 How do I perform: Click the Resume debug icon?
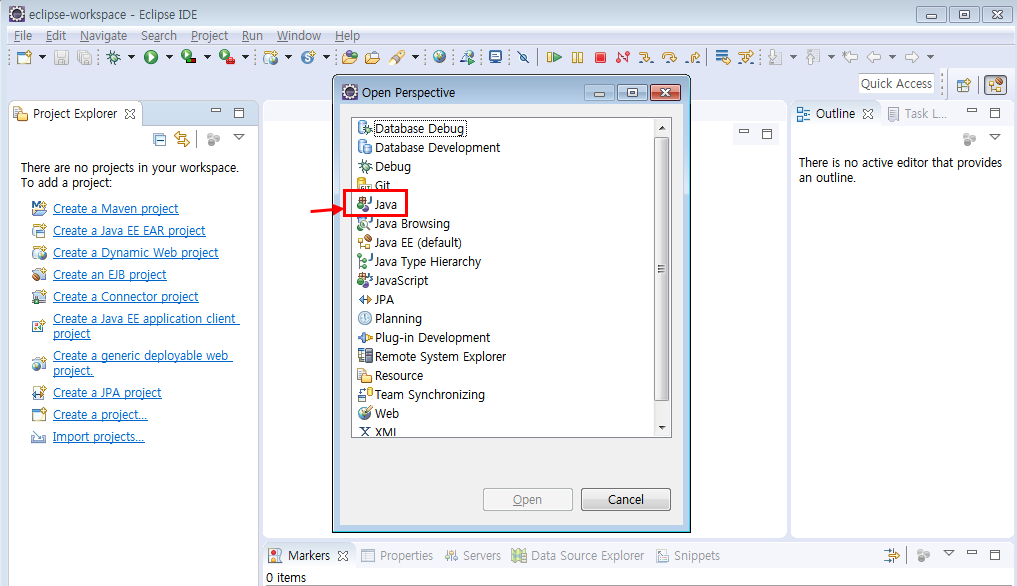tap(554, 57)
